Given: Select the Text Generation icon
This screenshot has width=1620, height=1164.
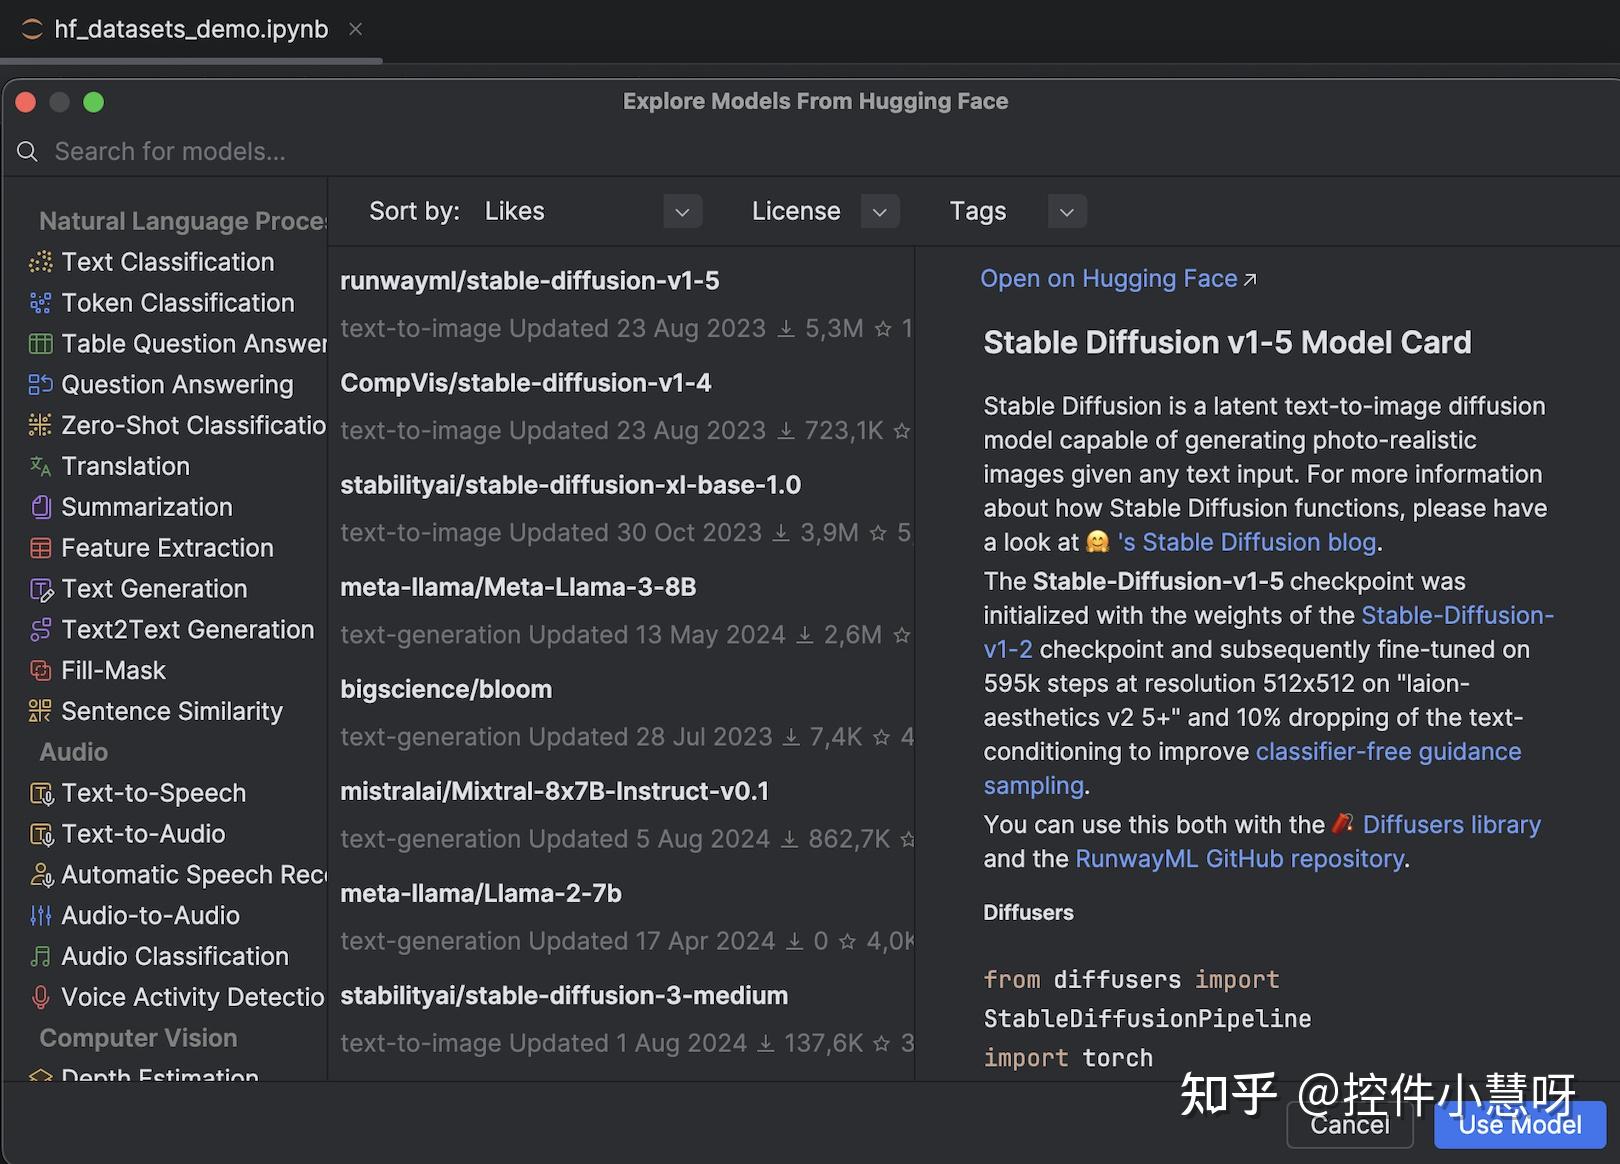Looking at the screenshot, I should 40,588.
